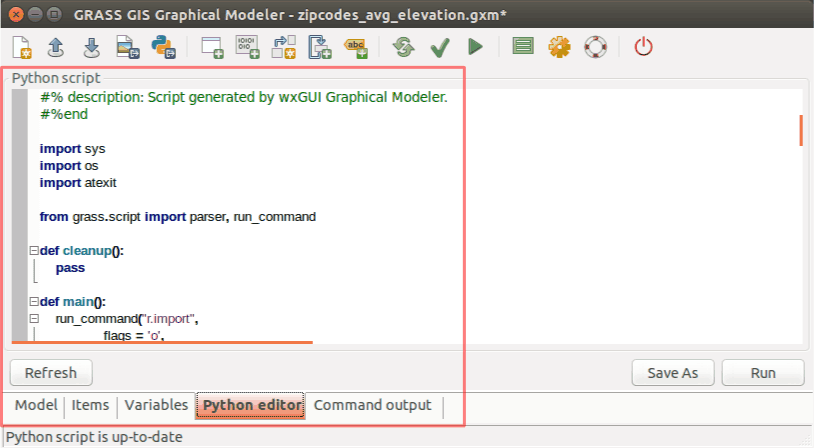The height and width of the screenshot is (448, 814).
Task: Quit modeler with red power icon
Action: tap(644, 46)
